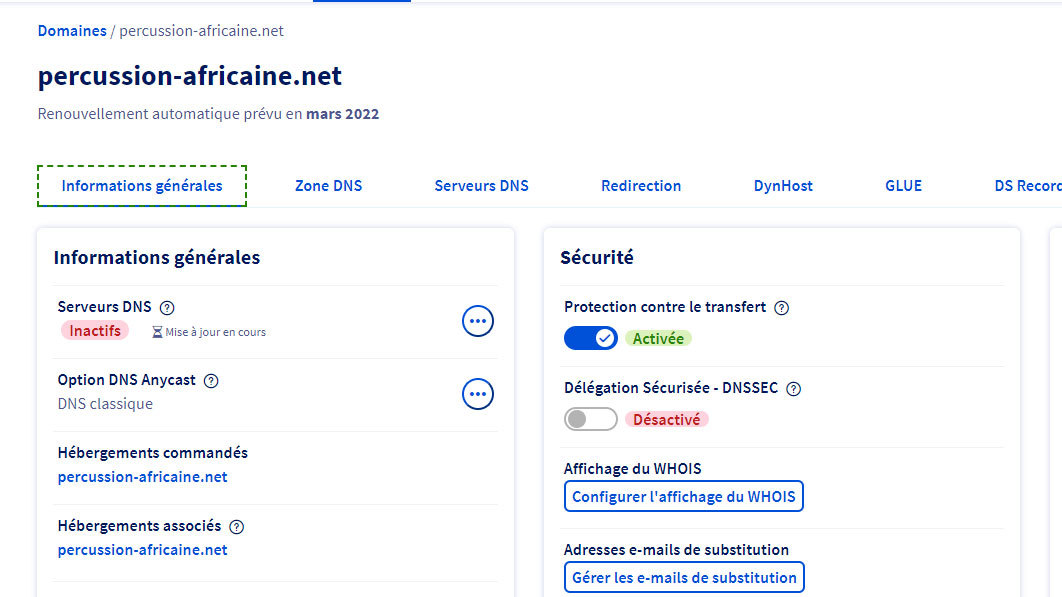Click help icon next to Serveurs DNS
This screenshot has width=1062, height=597.
tap(167, 308)
